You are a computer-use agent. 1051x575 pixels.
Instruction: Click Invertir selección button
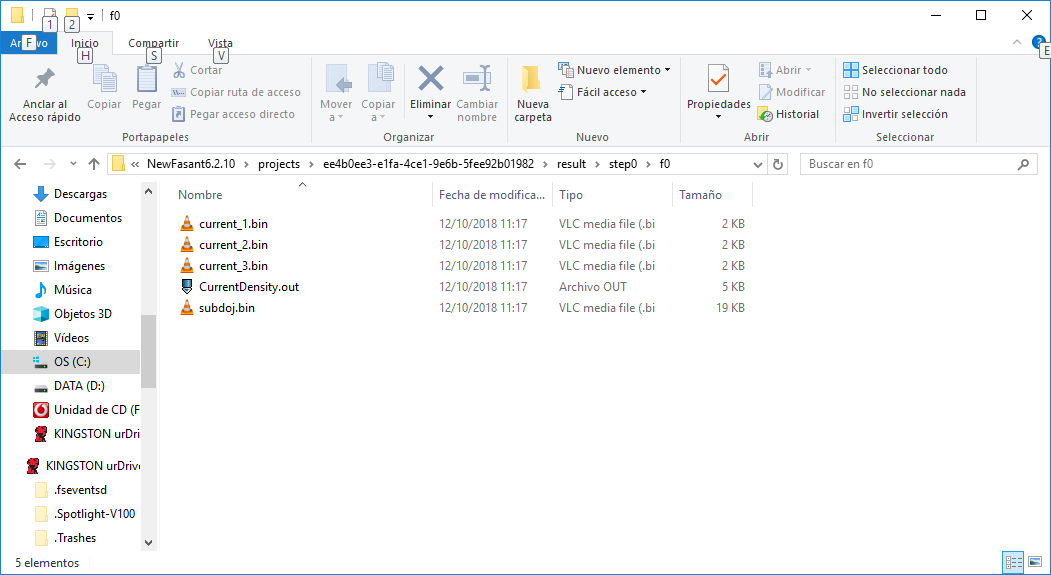pos(895,114)
